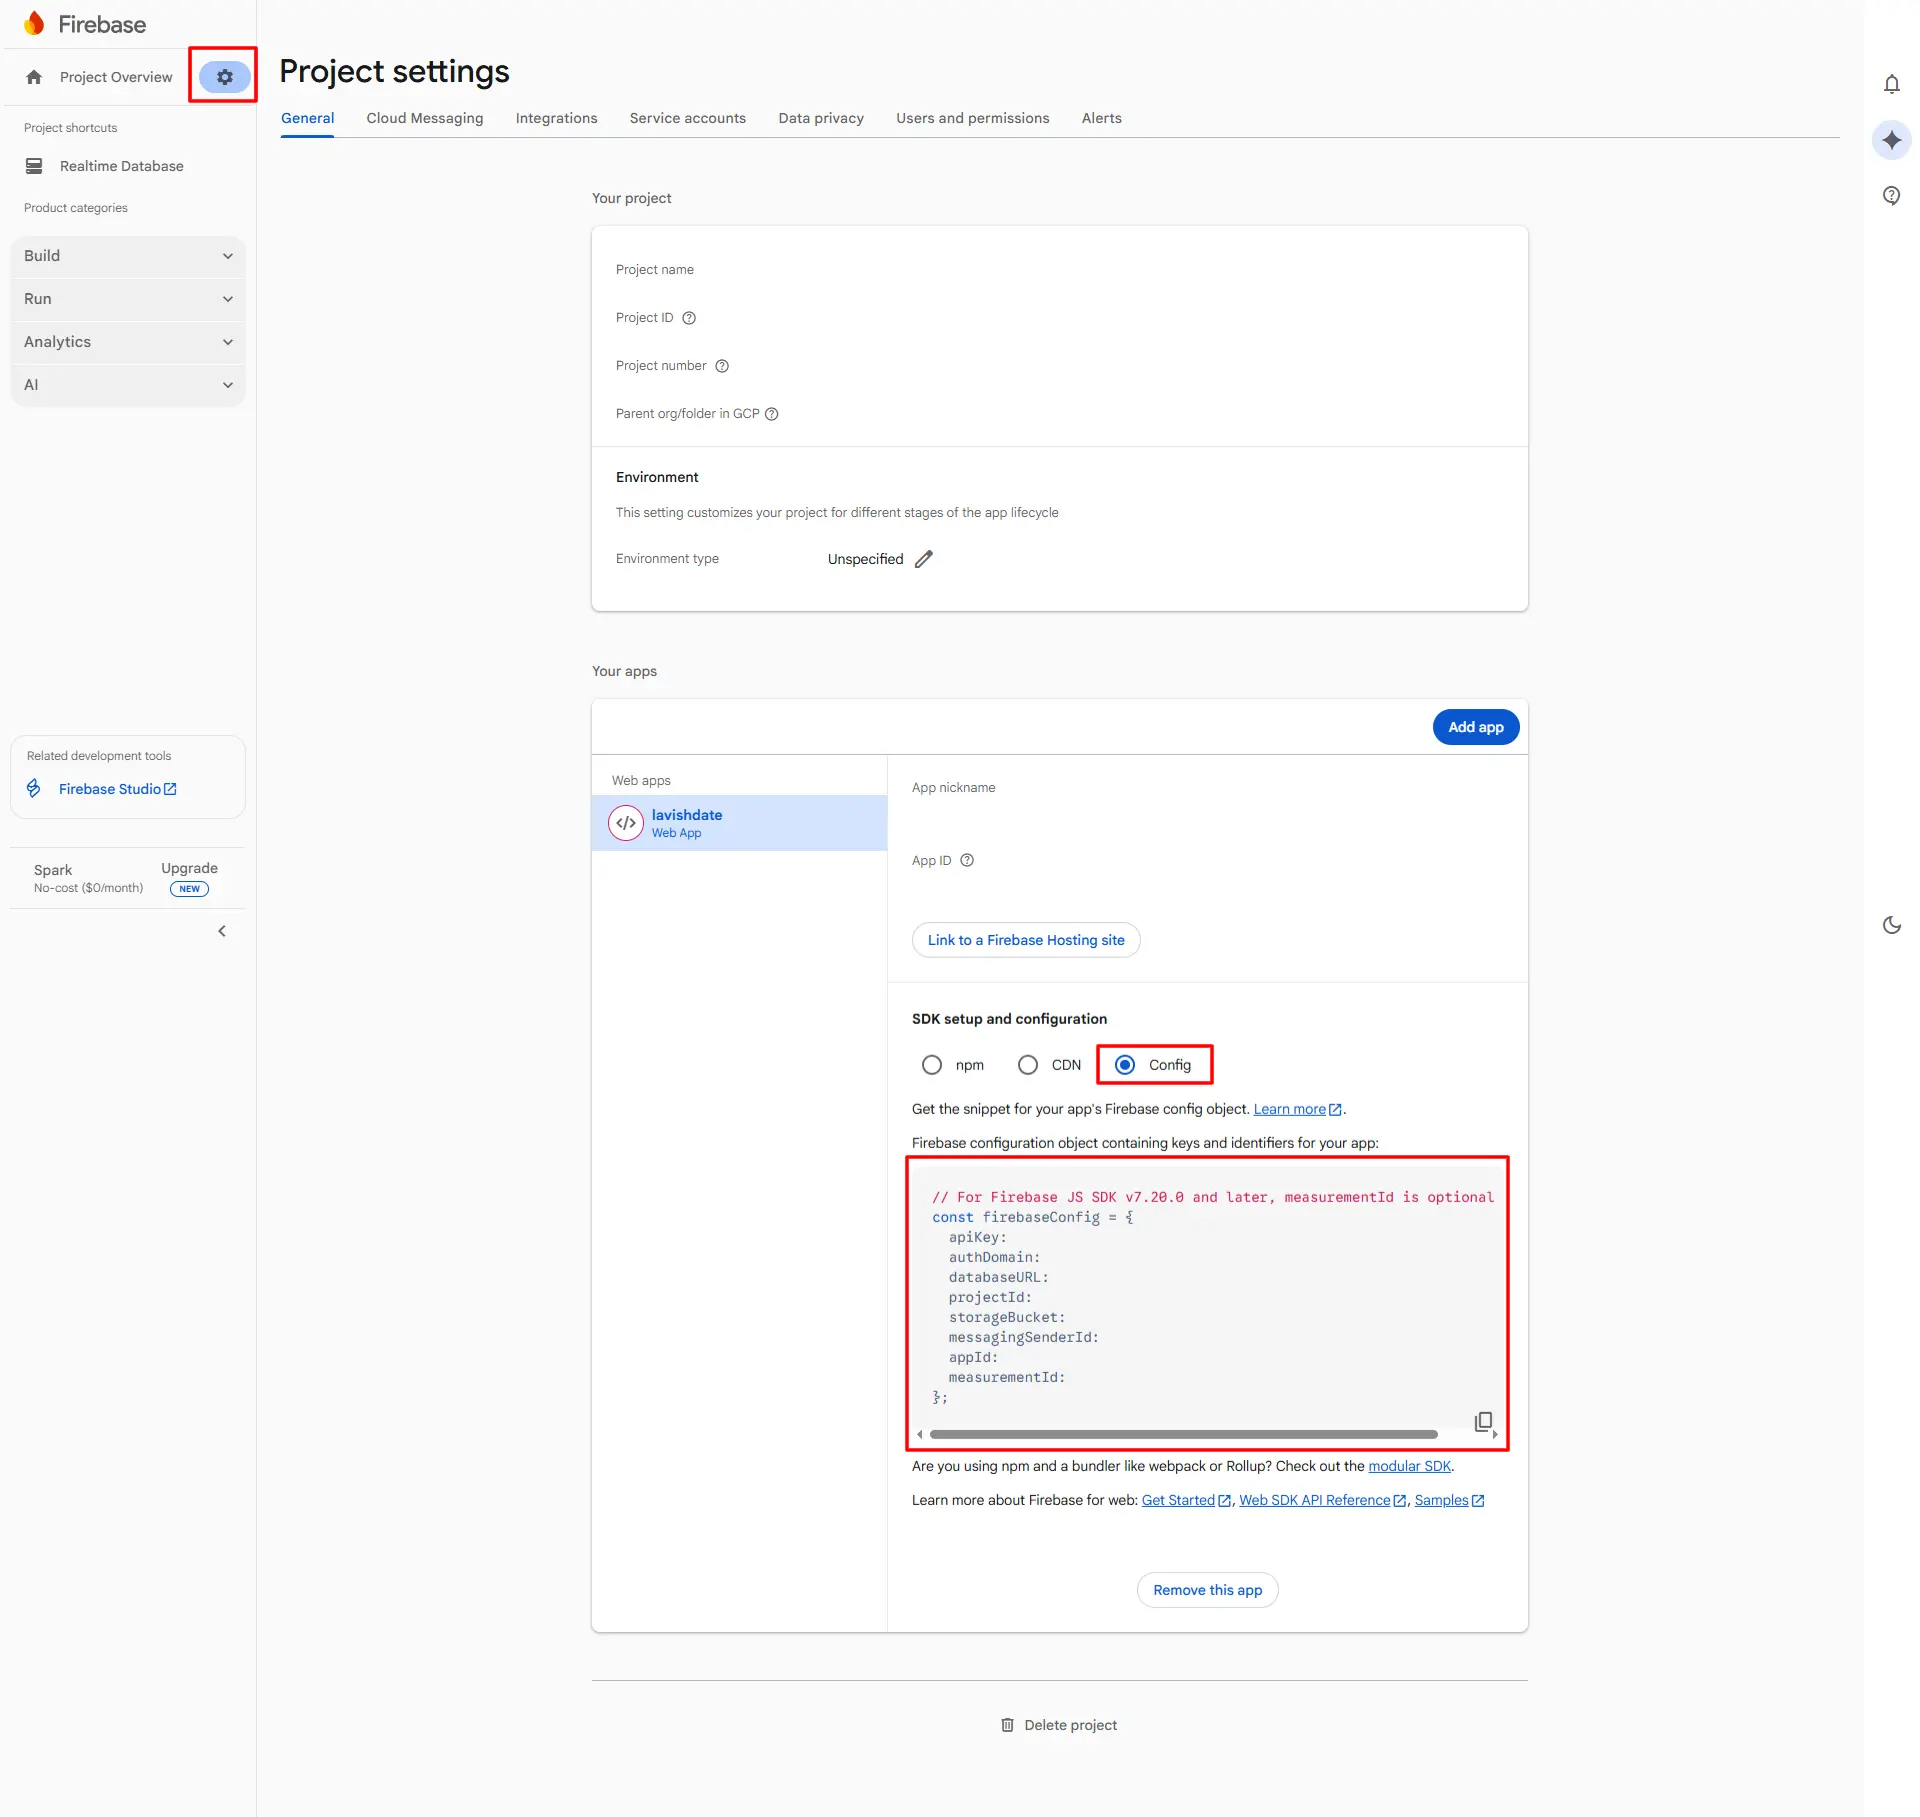Toggle dark mode moon icon
The image size is (1920, 1817).
coord(1891,925)
